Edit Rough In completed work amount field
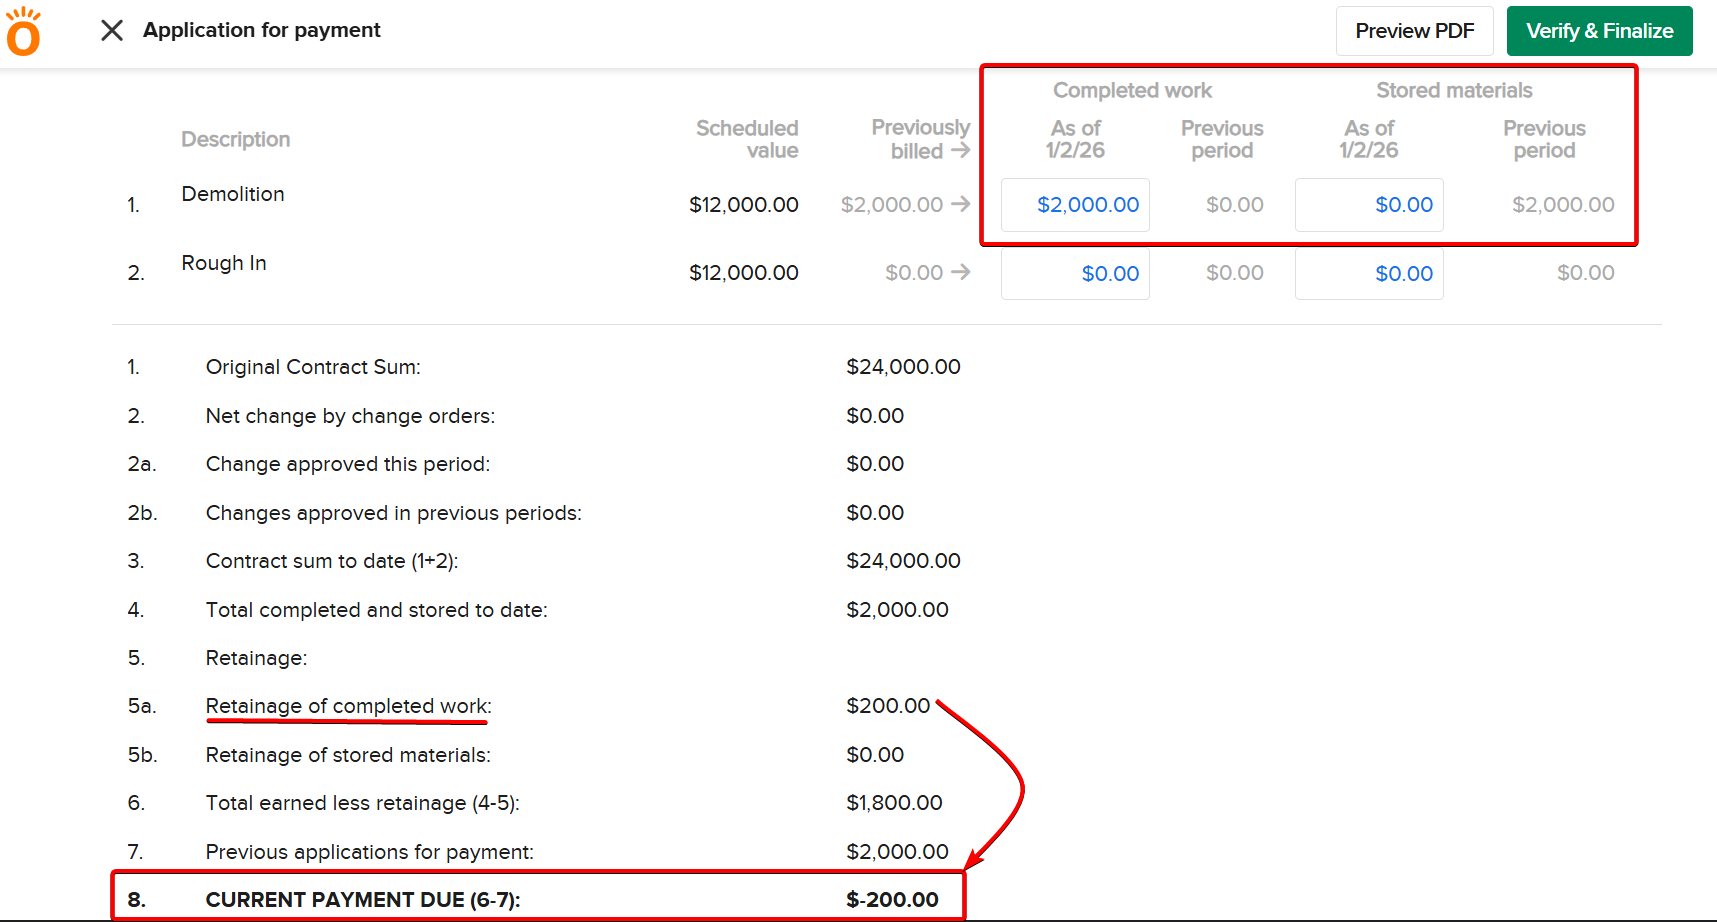 1075,274
